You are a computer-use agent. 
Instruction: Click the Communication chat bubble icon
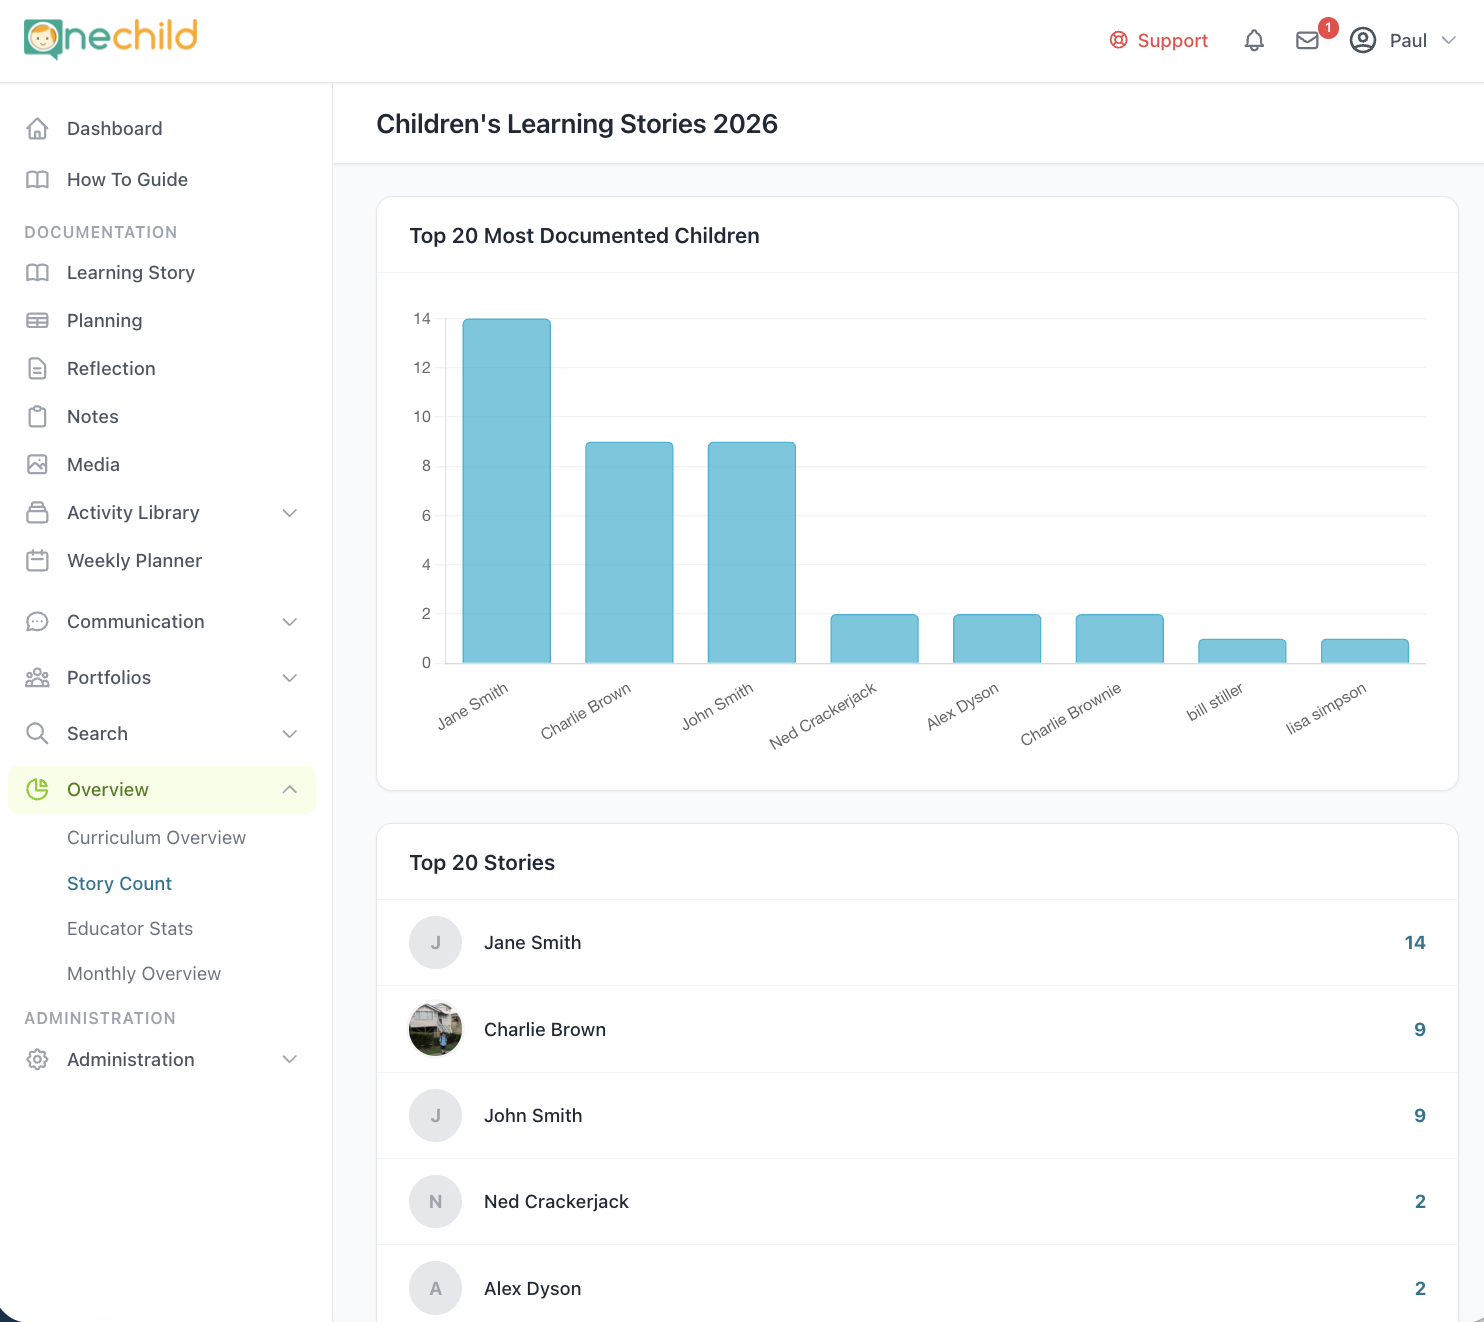click(x=37, y=622)
